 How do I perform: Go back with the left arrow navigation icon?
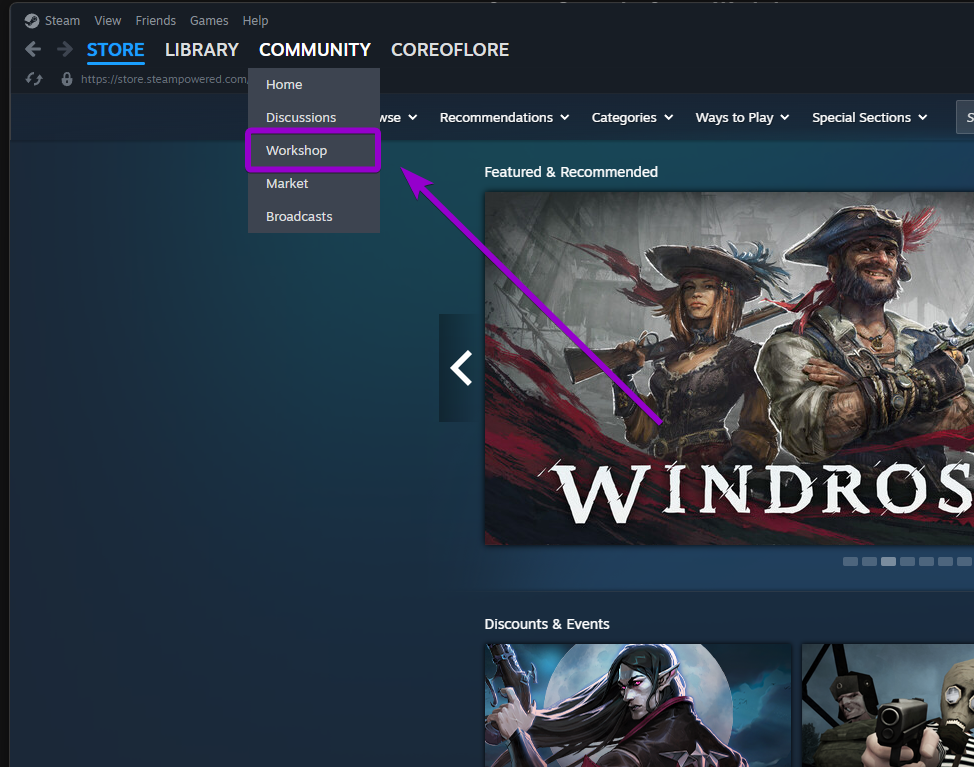click(33, 49)
